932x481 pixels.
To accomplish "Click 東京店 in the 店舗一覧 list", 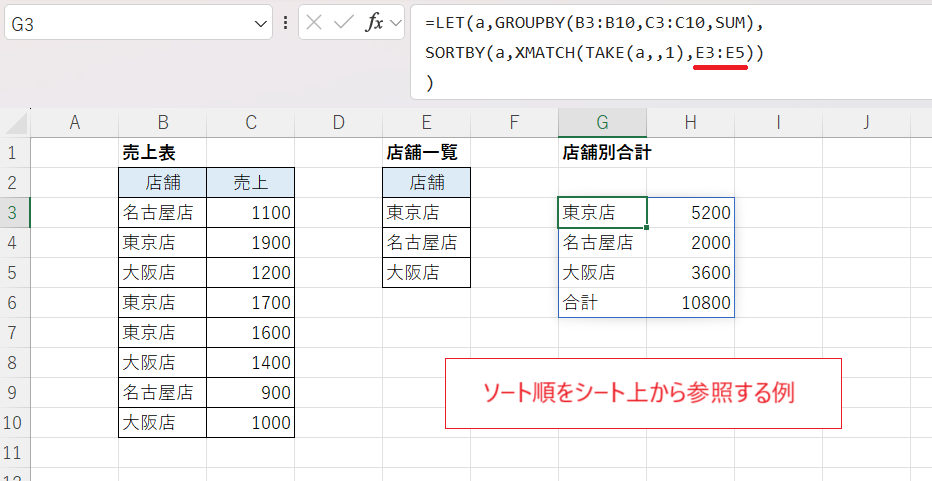I will (427, 213).
